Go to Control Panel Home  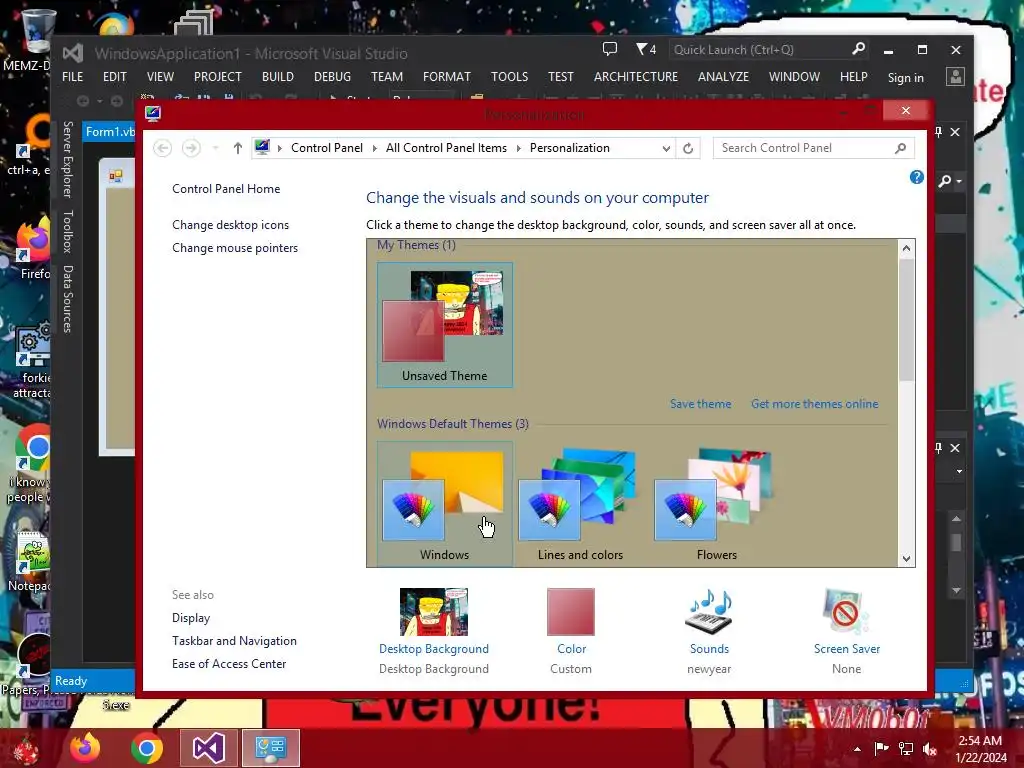[x=226, y=189]
